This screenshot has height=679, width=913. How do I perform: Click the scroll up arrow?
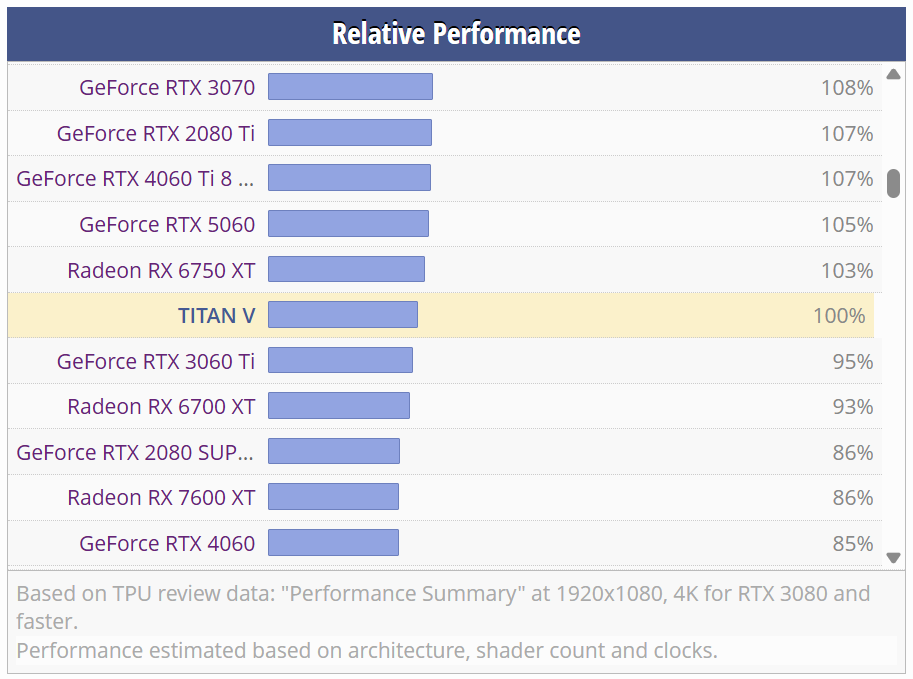coord(893,74)
